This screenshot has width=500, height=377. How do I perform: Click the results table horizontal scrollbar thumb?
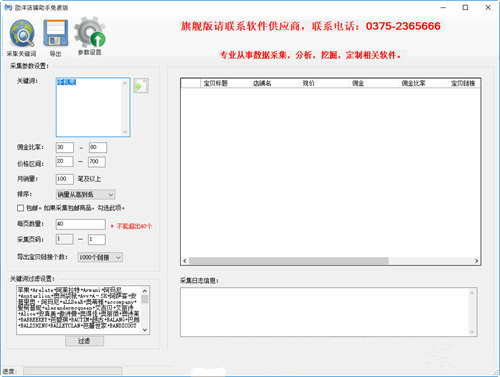(x=289, y=261)
